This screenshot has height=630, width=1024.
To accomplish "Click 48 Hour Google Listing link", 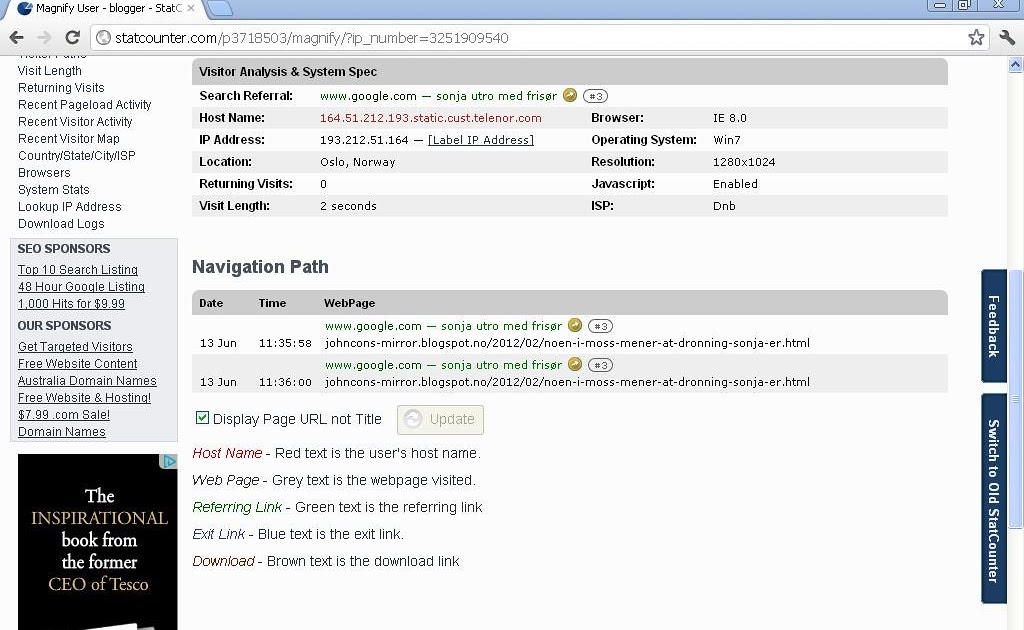I will pos(81,287).
